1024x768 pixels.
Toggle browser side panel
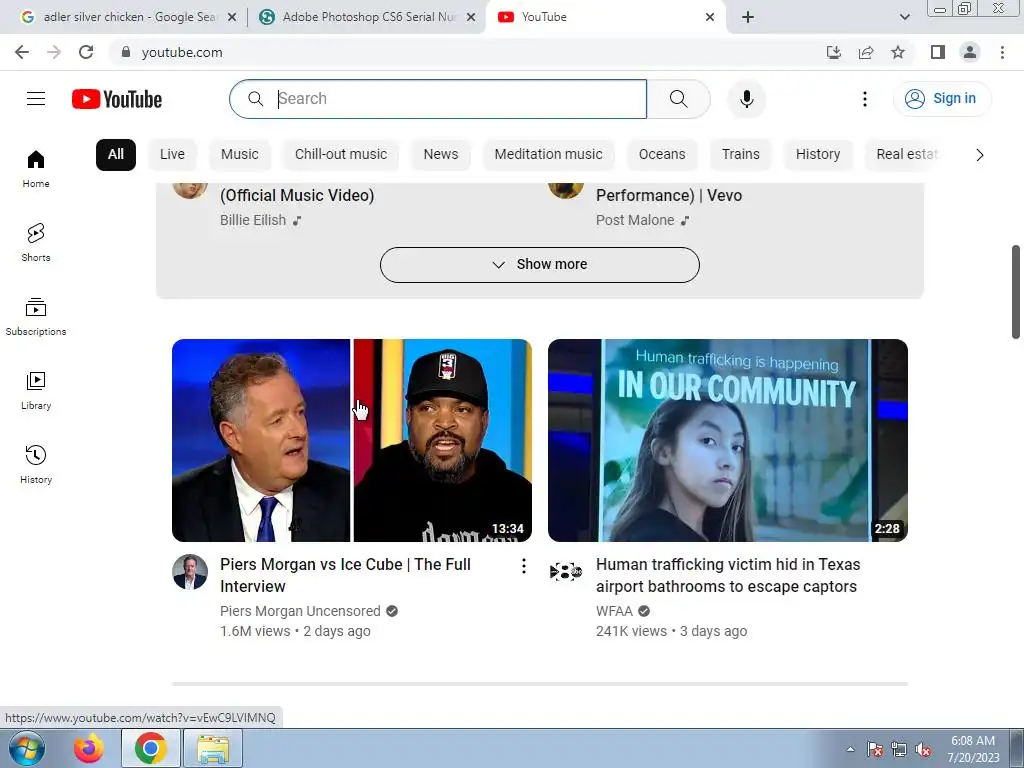click(x=938, y=52)
